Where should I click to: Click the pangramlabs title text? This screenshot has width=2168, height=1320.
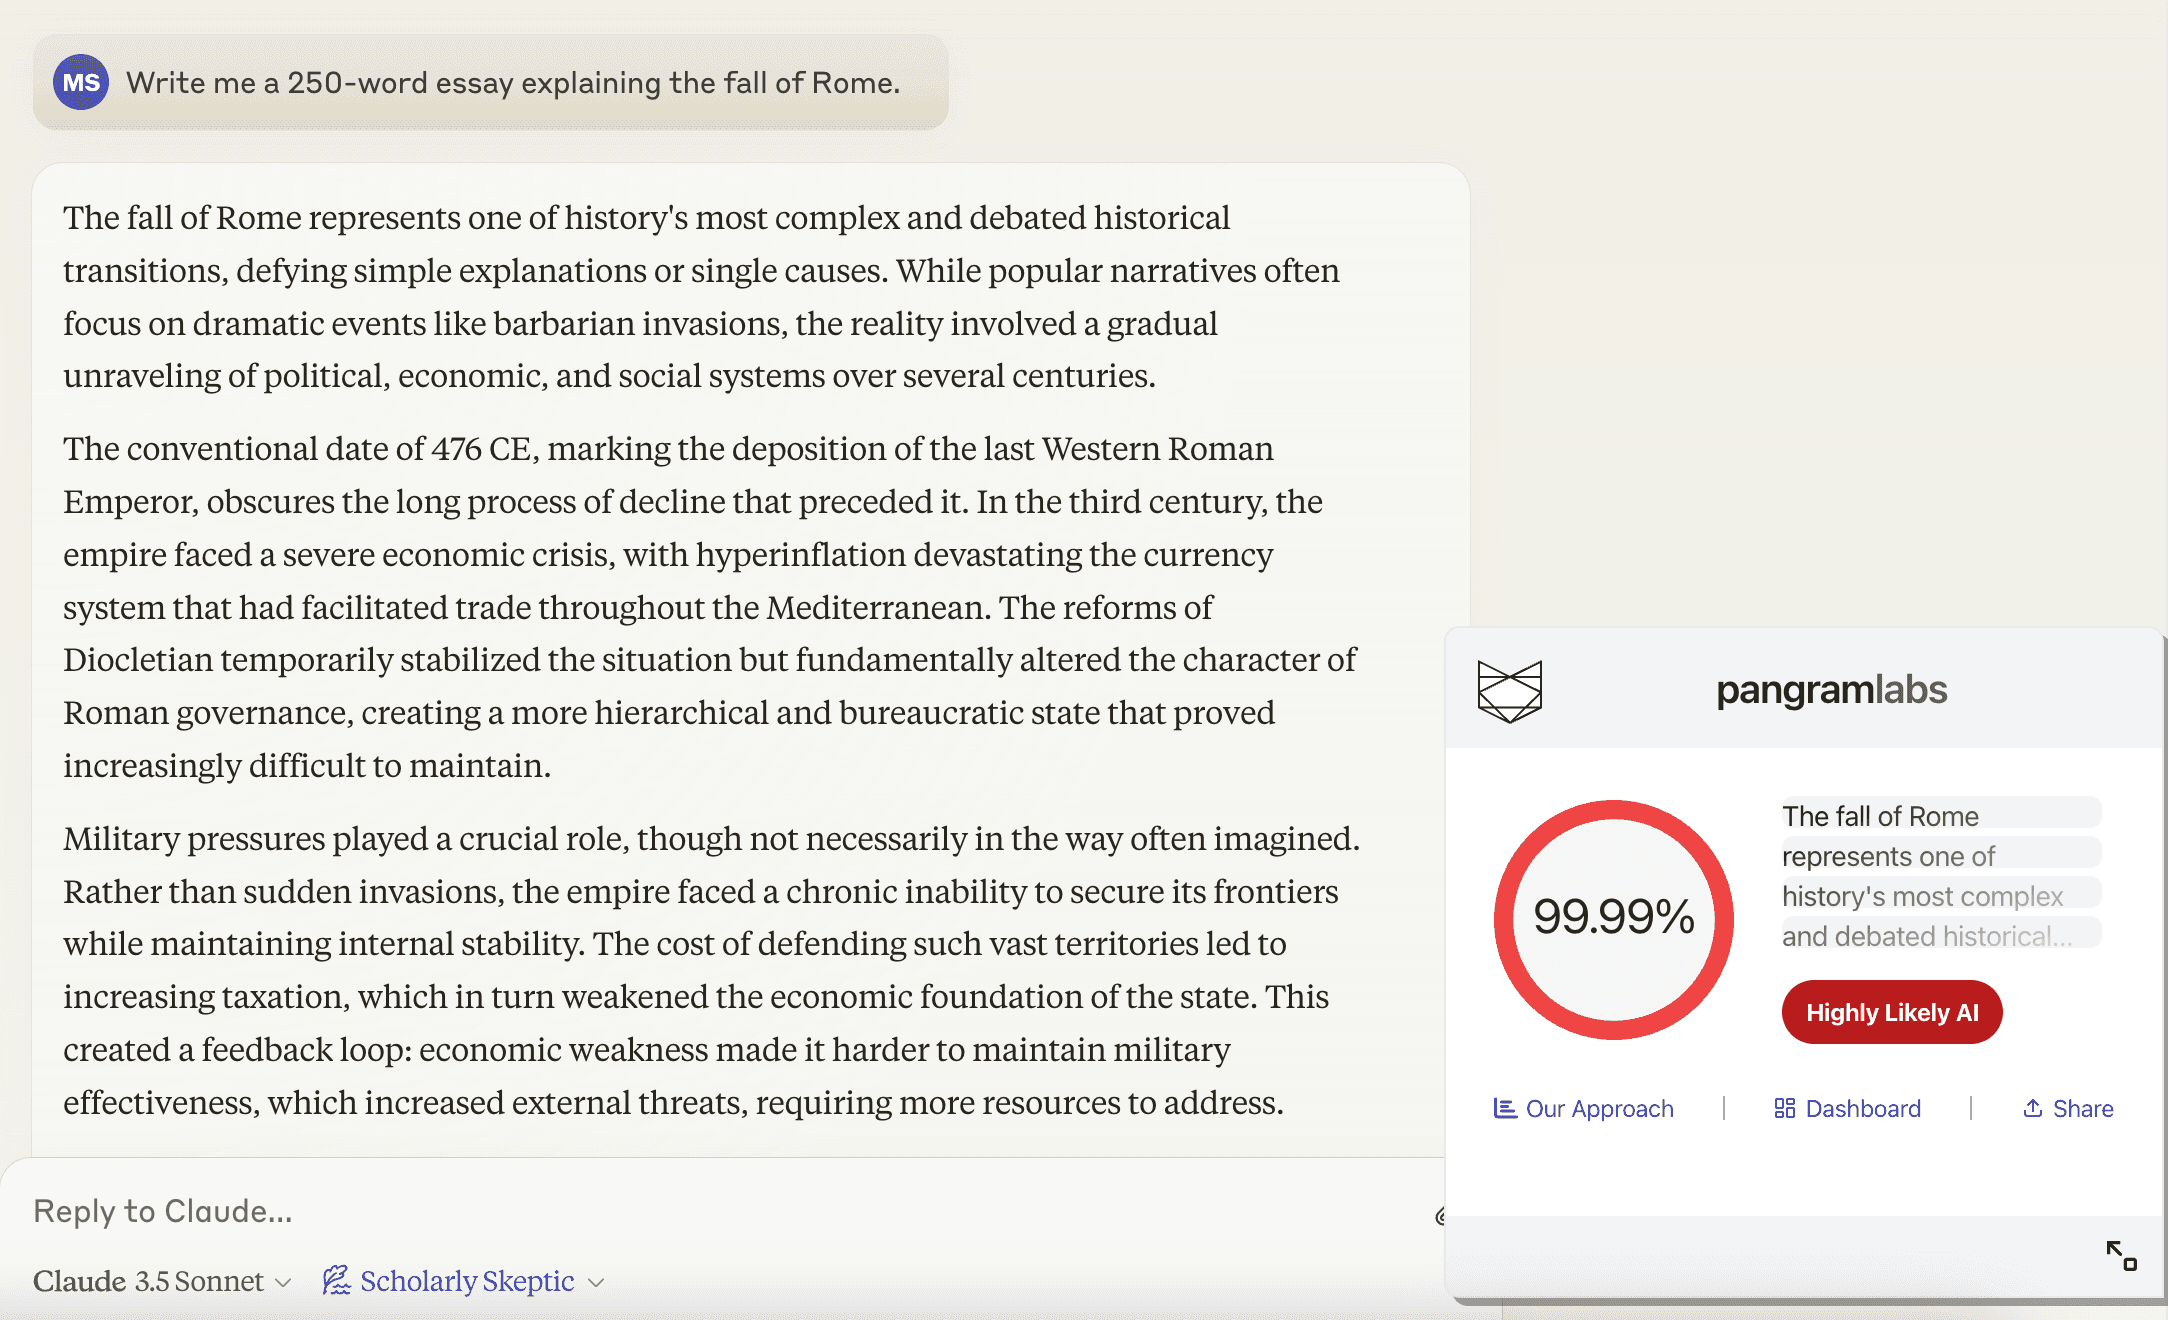1831,690
